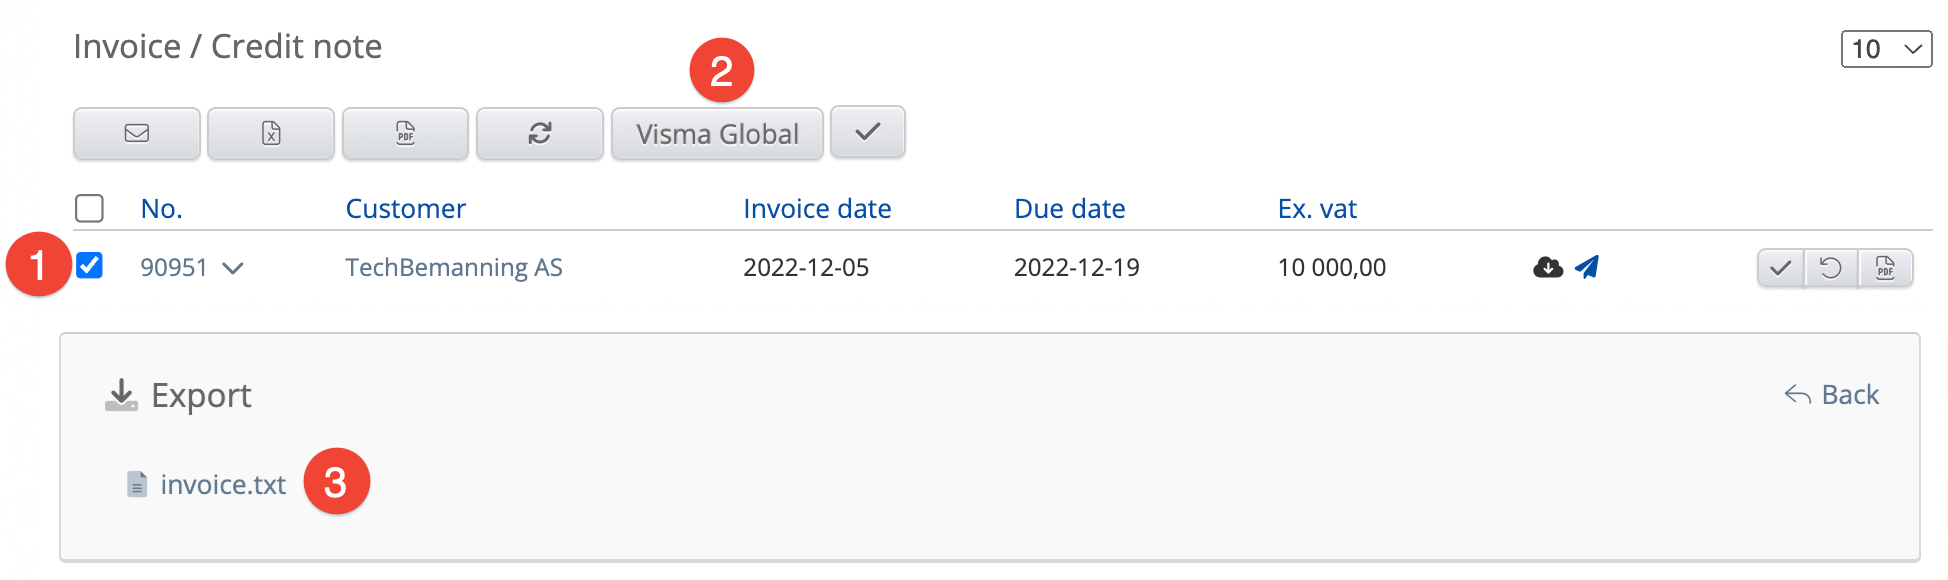The width and height of the screenshot is (1948, 580).
Task: Uncheck the checkbox for invoice 90951
Action: (x=90, y=265)
